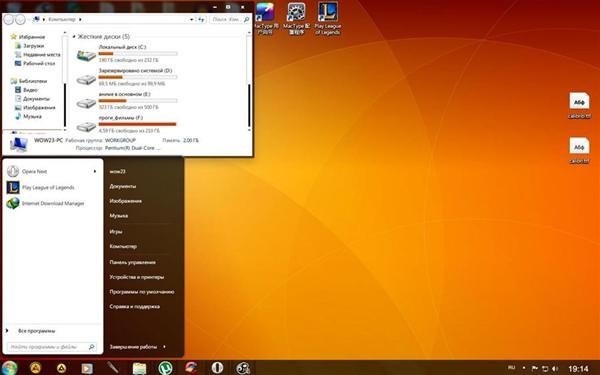Viewport: 600px width, 375px height.
Task: Click the breadcrumb arrow after Computer
Action: point(80,19)
